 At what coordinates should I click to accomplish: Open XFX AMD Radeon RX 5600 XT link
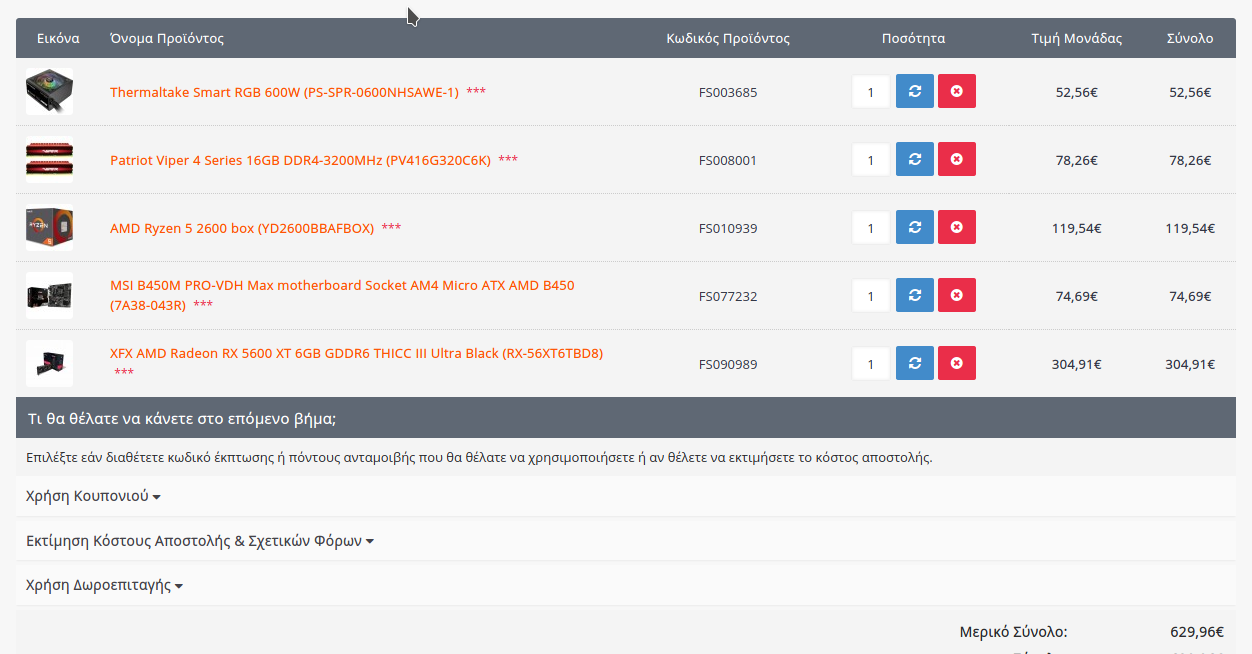(x=356, y=353)
